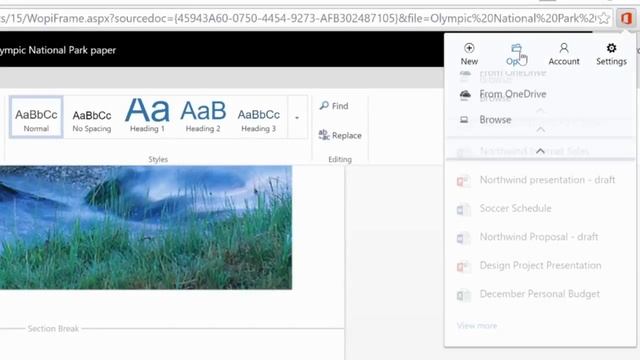Click Find in the Editing group

[x=334, y=106]
